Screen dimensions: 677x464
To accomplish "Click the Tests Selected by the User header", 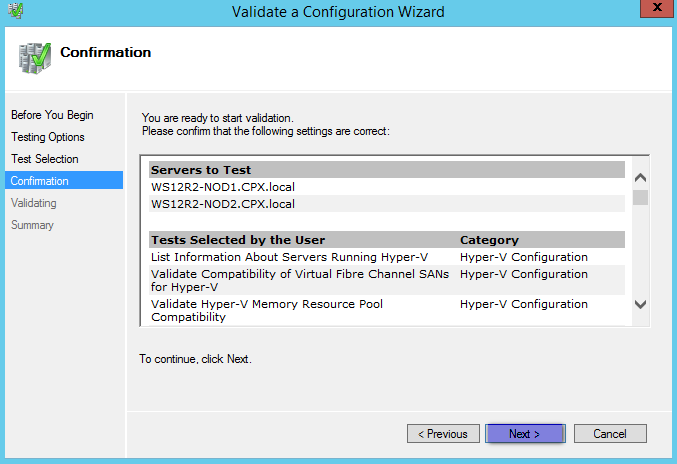I will point(238,240).
